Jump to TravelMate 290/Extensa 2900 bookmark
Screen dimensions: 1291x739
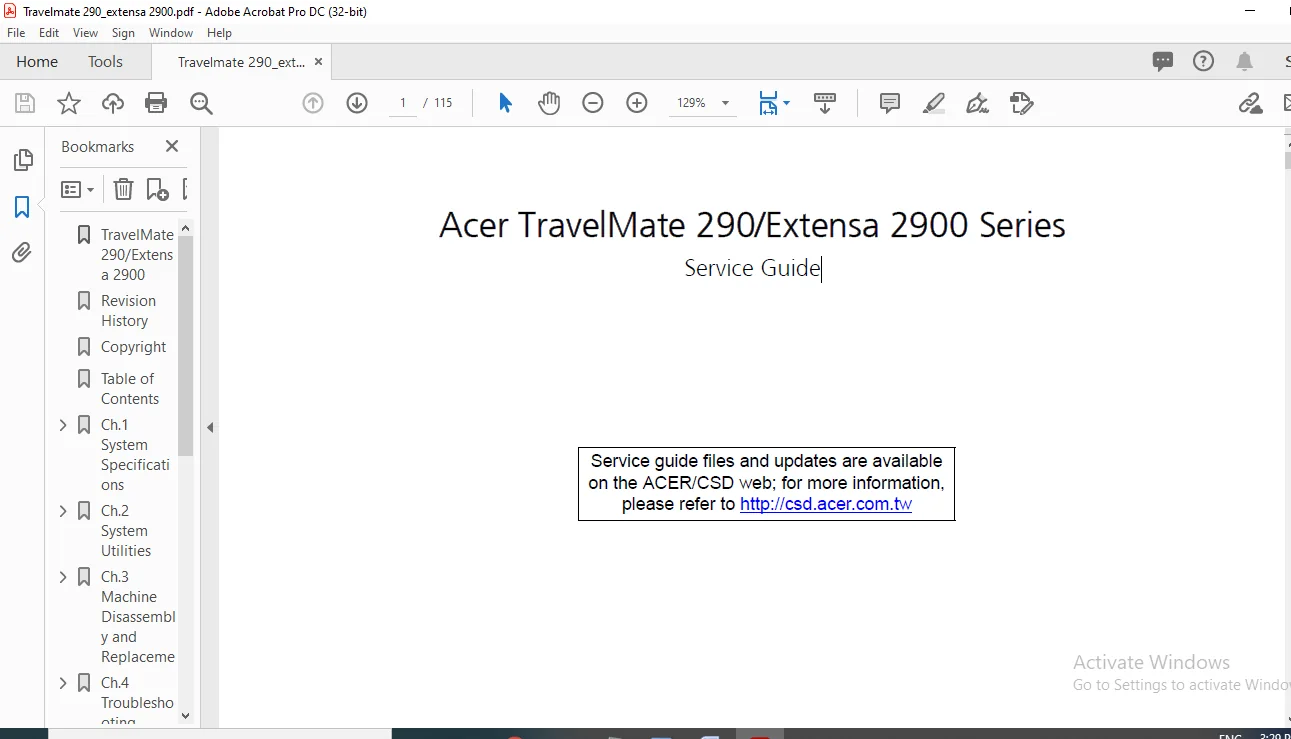pos(137,255)
